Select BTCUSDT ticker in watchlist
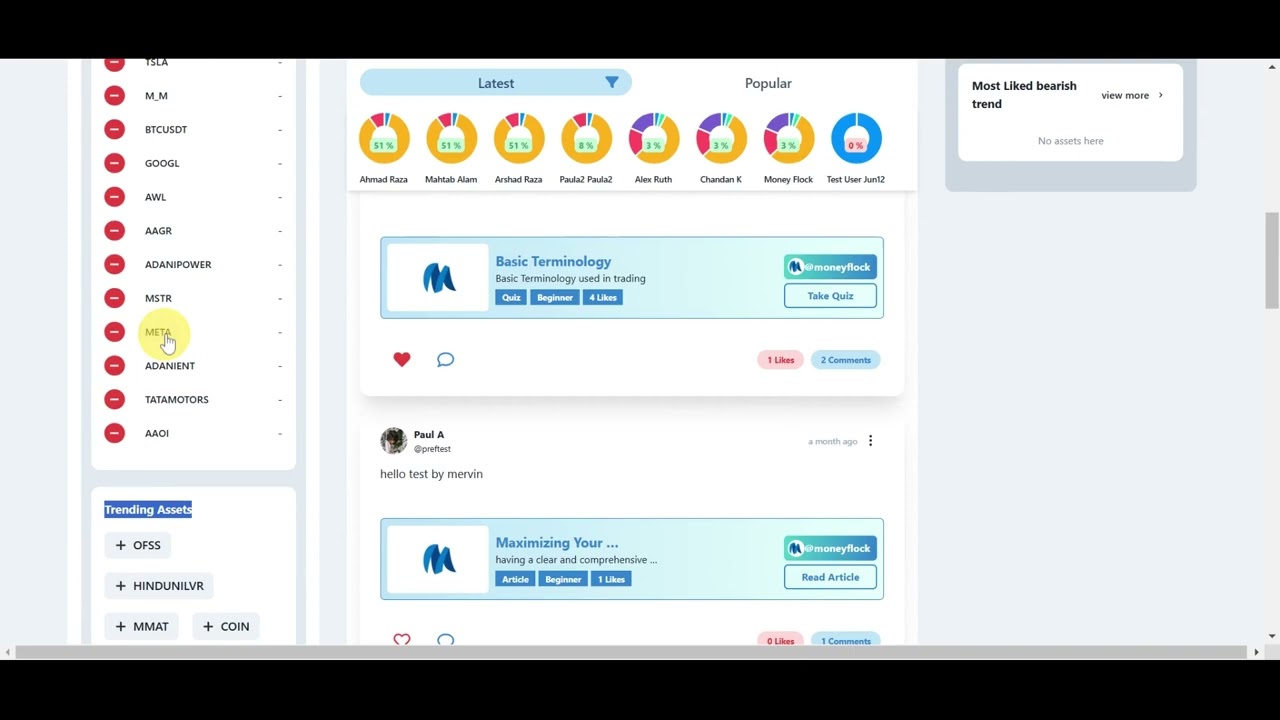 pos(166,129)
